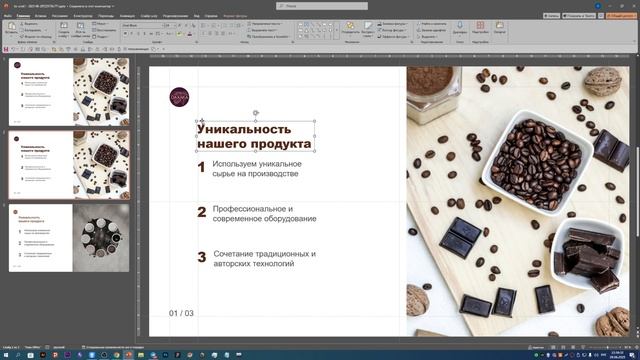Select the first slide thumbnail

[x=69, y=91]
